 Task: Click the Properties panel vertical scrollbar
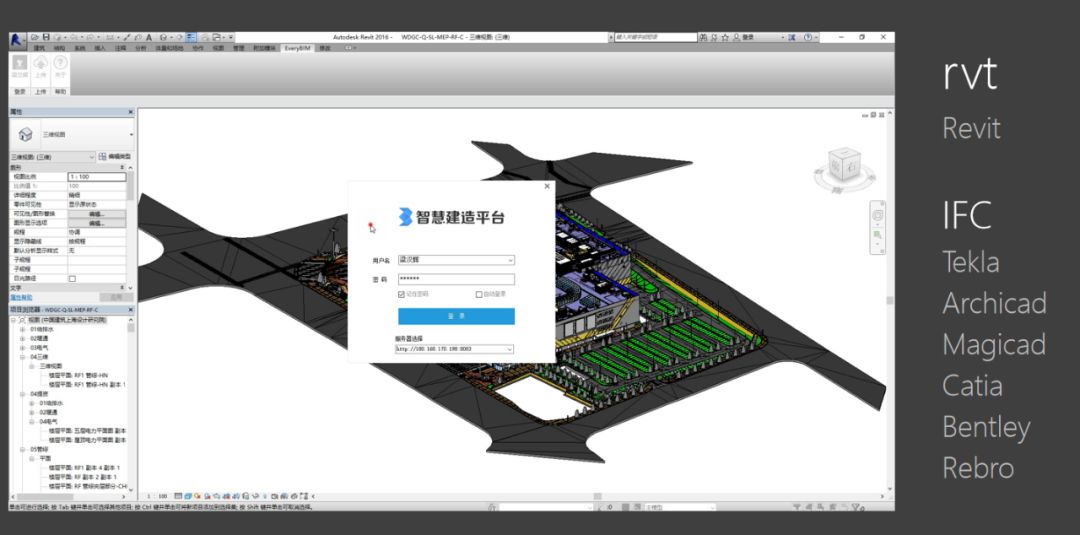(131, 227)
